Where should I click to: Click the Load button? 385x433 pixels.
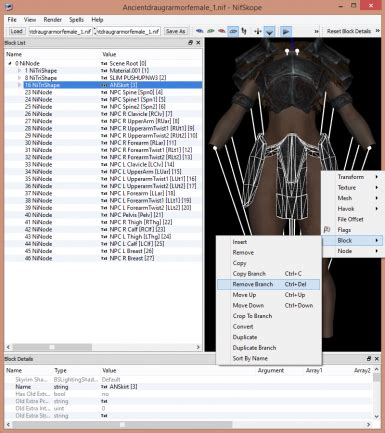16,31
